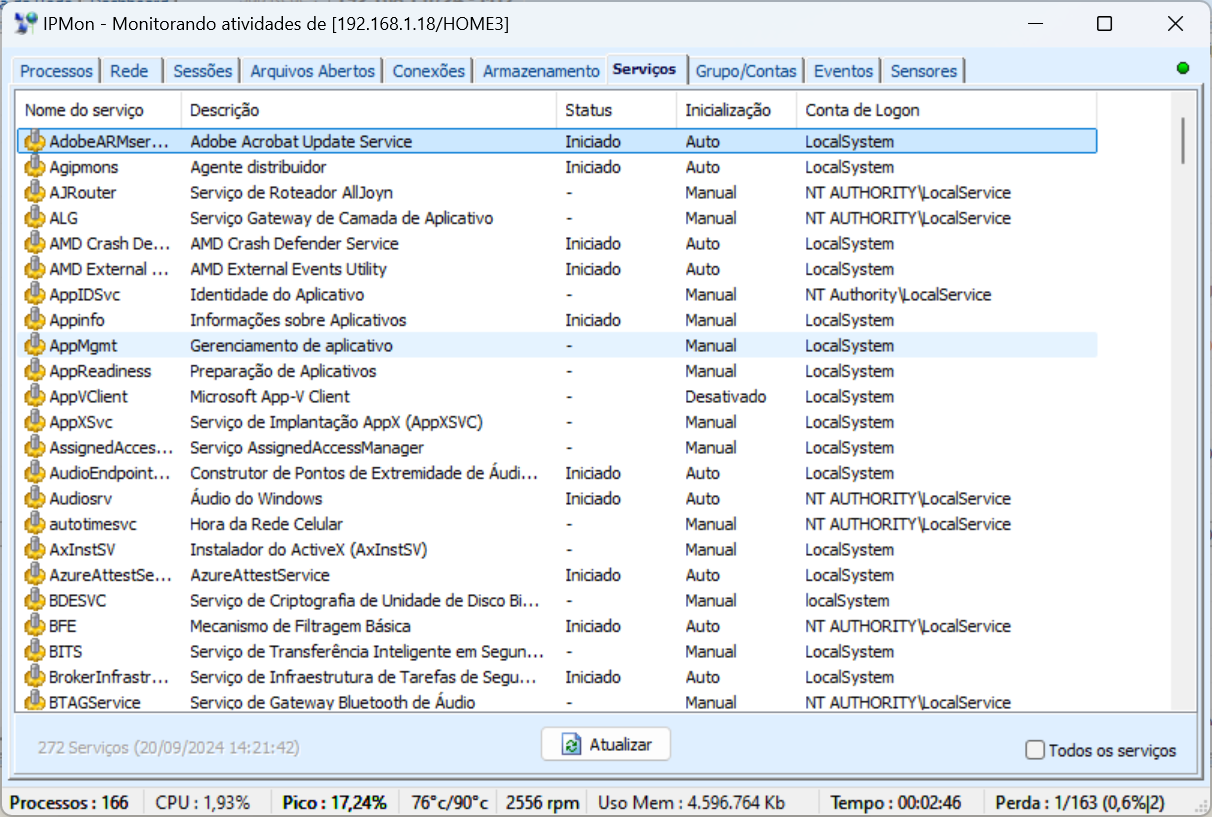1212x817 pixels.
Task: Click the icon of AudioEndpointBuilder service
Action: [x=34, y=473]
